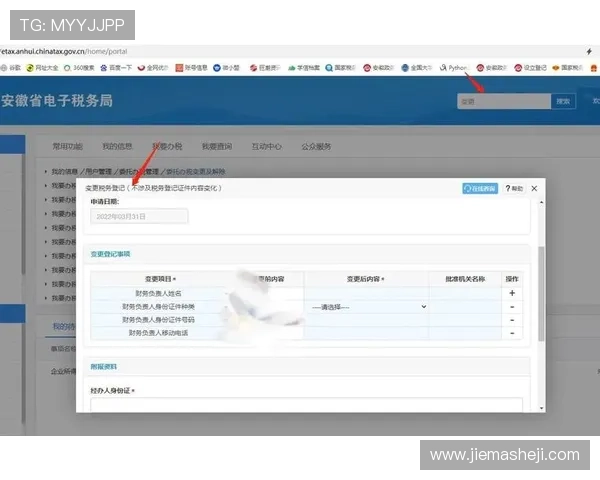Click the 批准机关名称 column header
600x480 pixels.
(465, 279)
